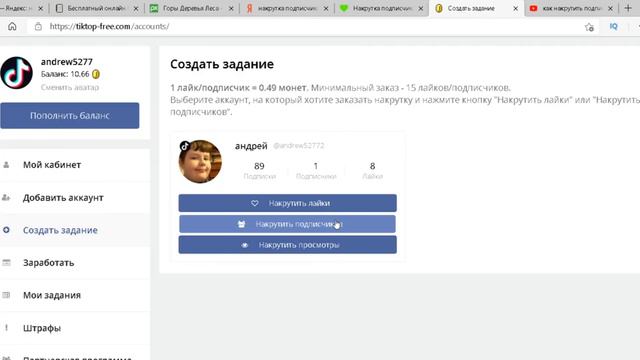Click the heart icon on Накрутить лайки
640x360 pixels.
click(255, 203)
